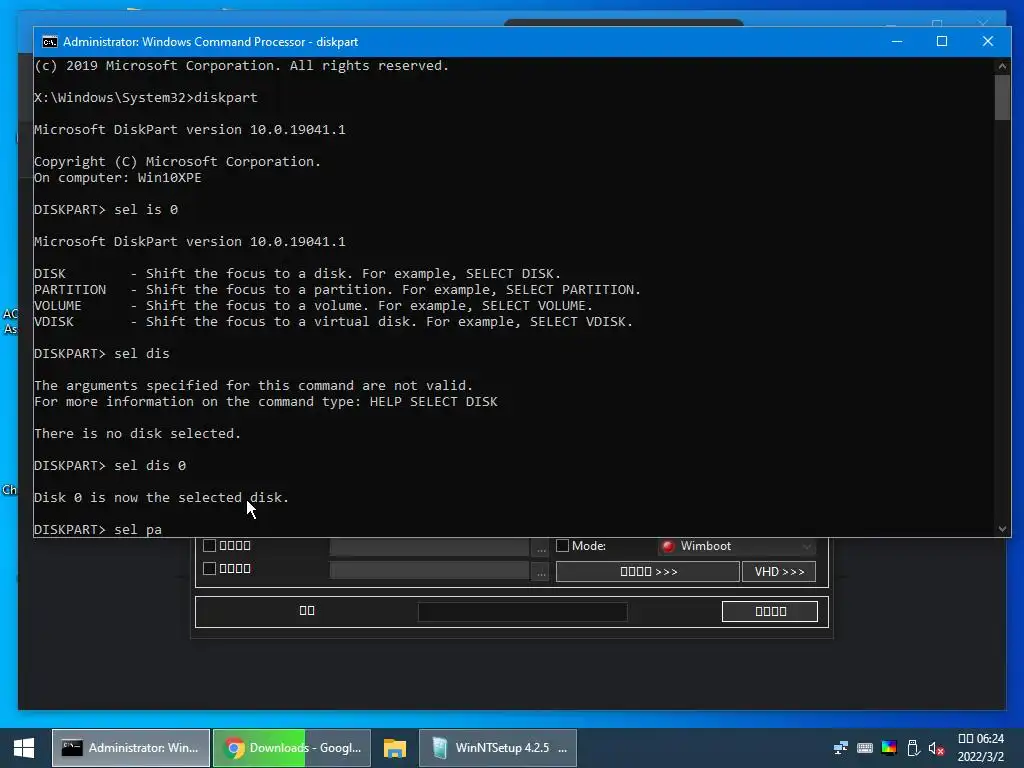Open the Windows Start menu

click(x=24, y=748)
